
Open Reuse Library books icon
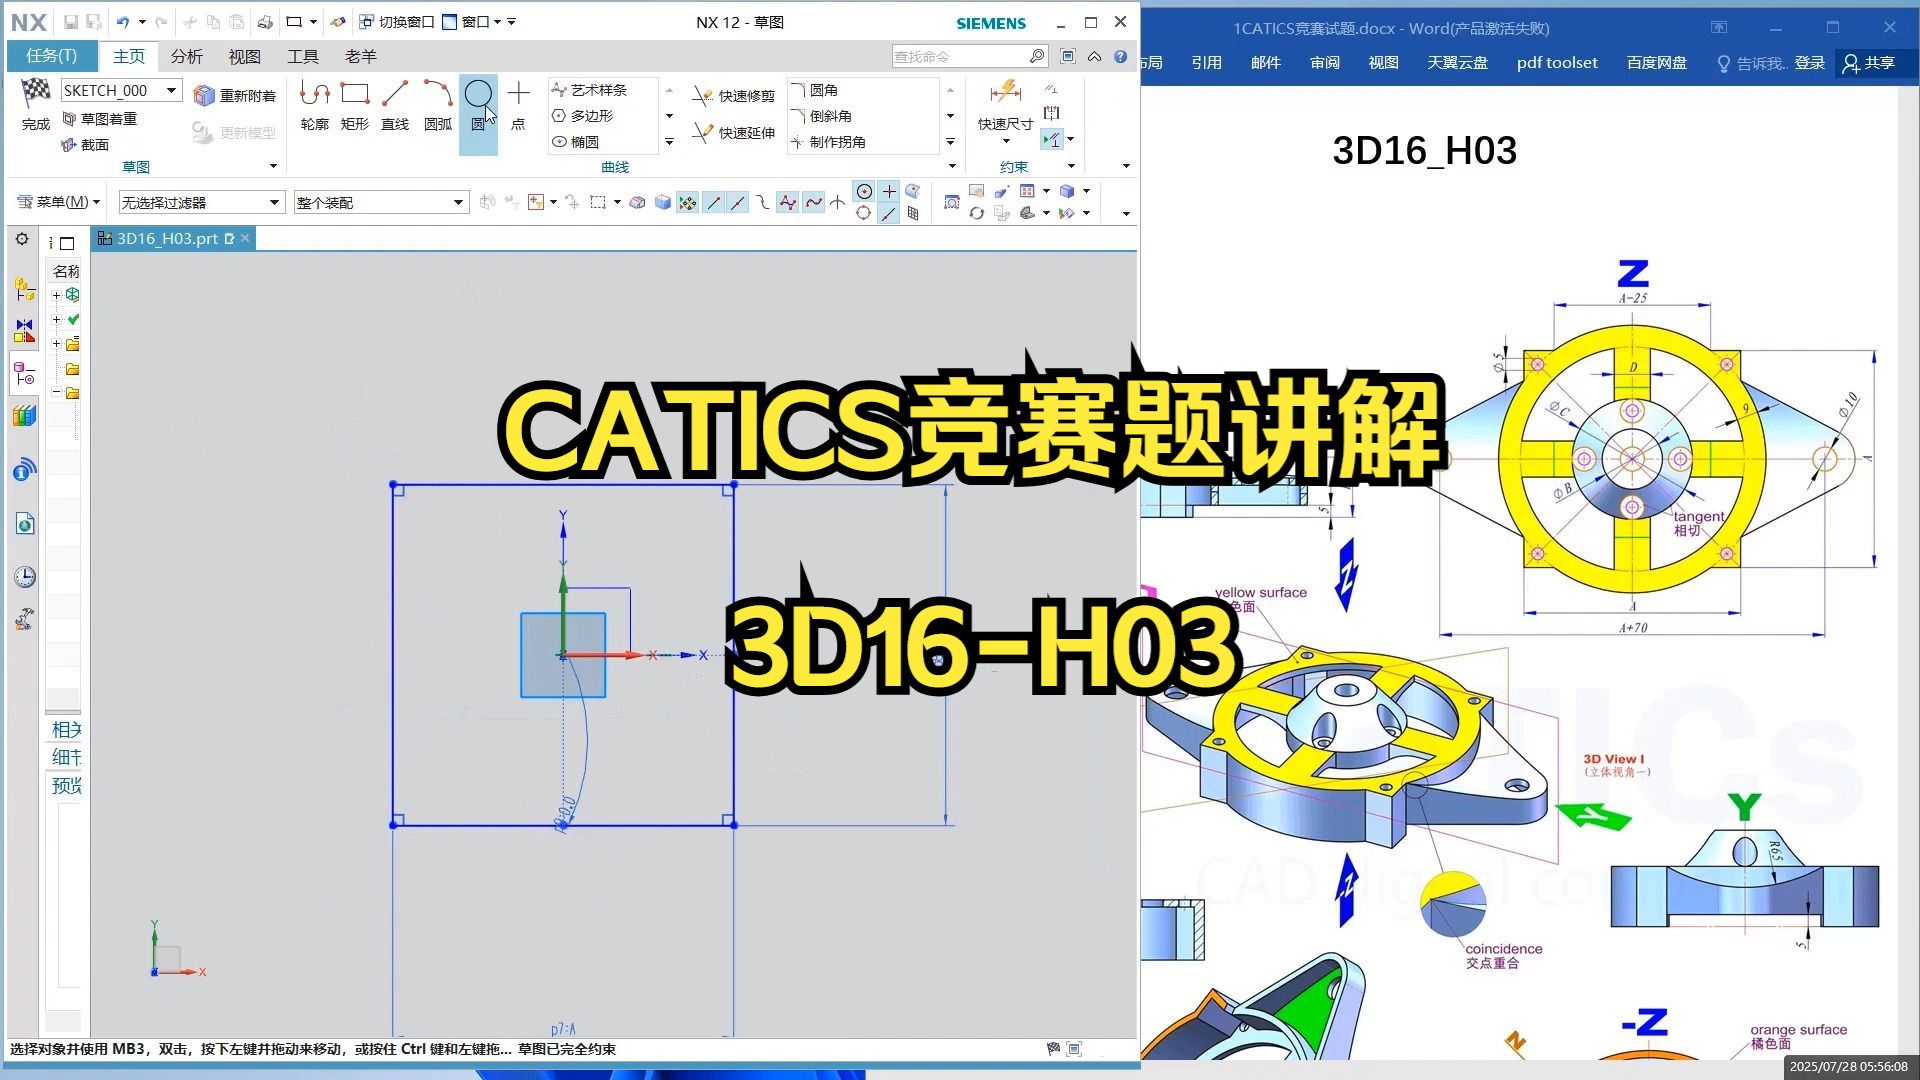coord(24,416)
